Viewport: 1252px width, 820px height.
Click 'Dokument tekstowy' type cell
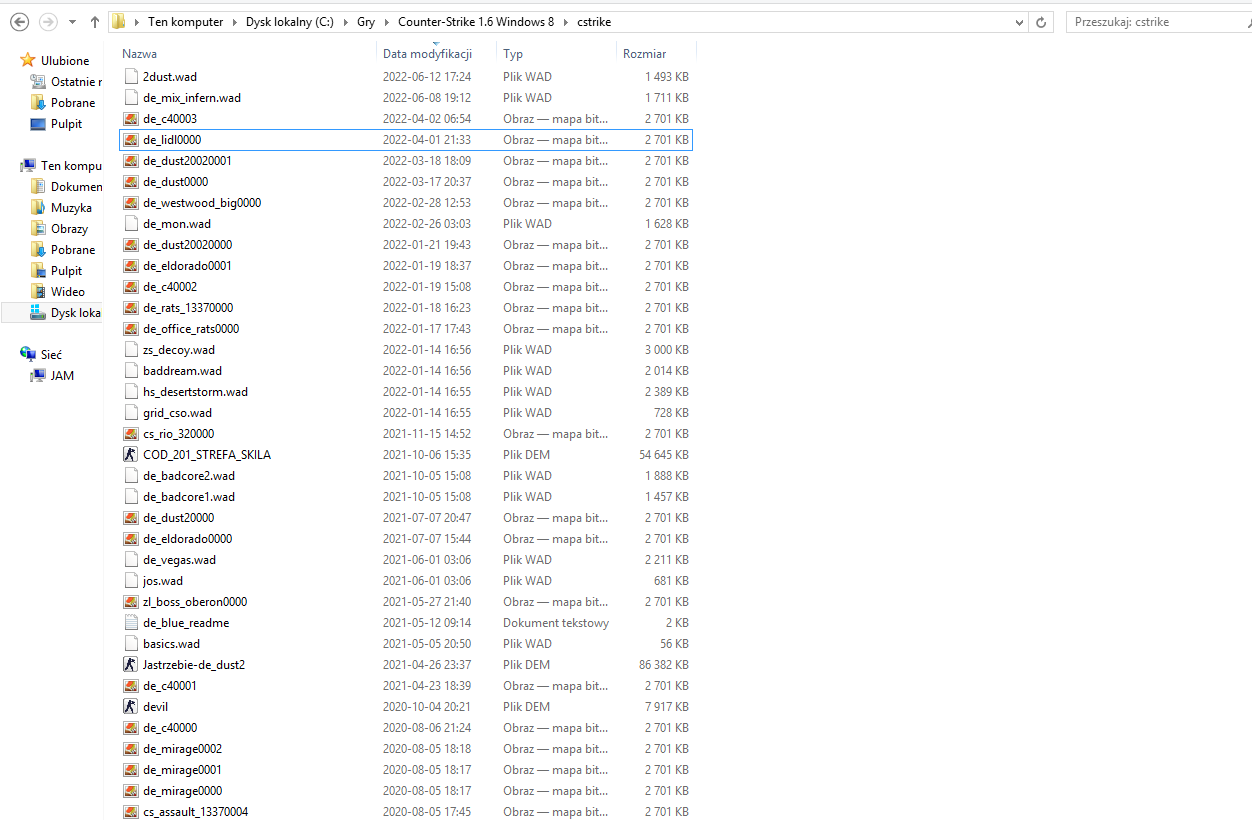pyautogui.click(x=556, y=623)
